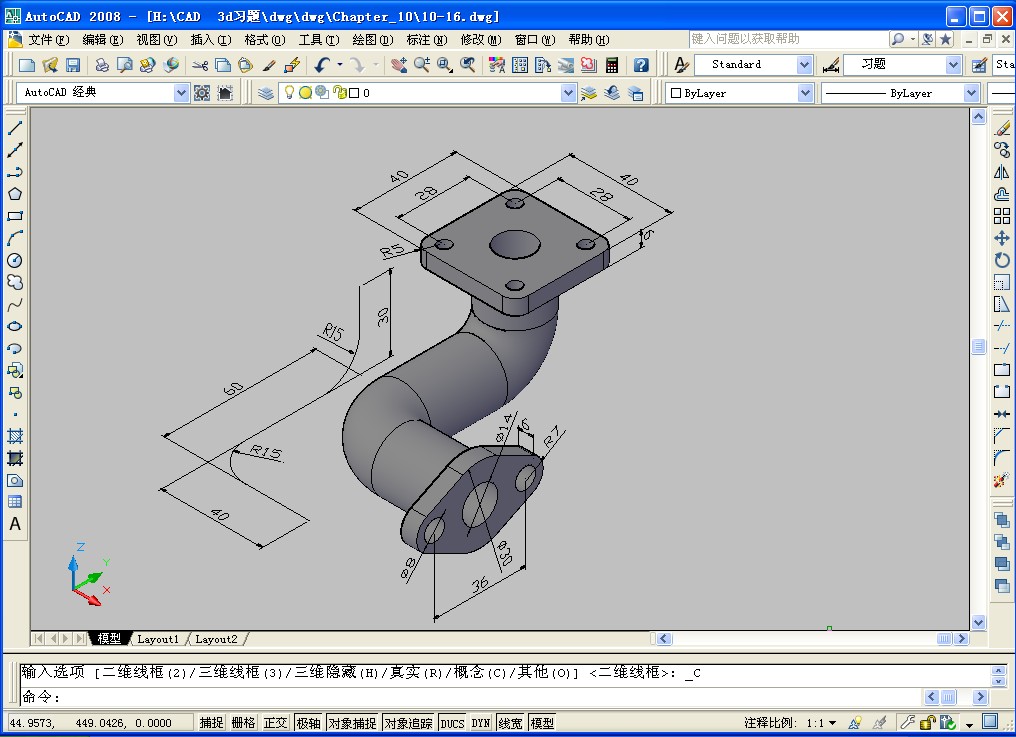Select the Hatch tool
This screenshot has height=737, width=1016.
[15, 436]
